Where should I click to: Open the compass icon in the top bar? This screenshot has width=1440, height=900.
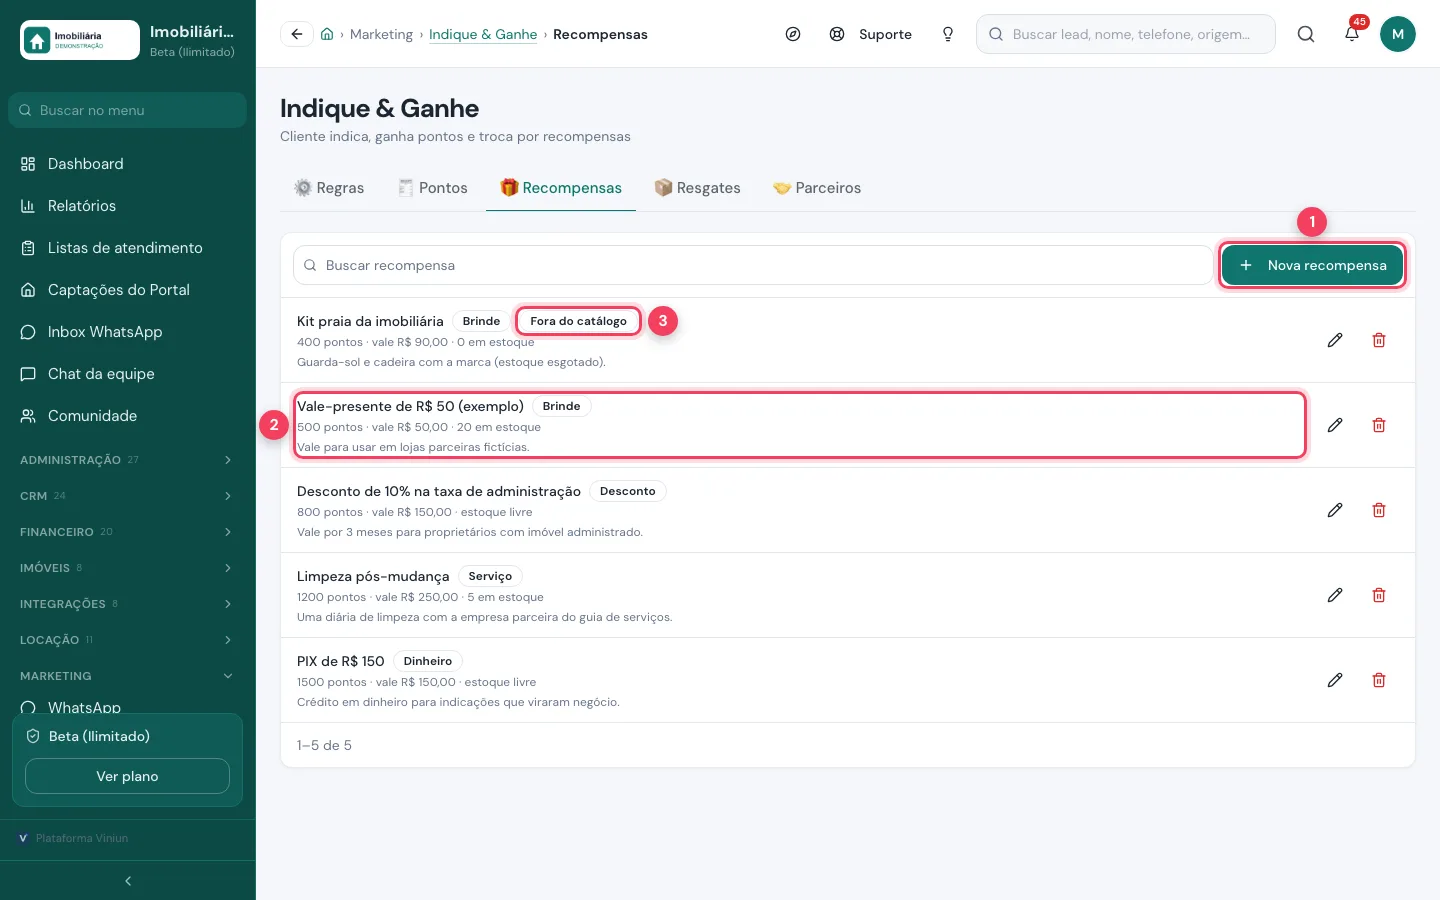point(793,34)
